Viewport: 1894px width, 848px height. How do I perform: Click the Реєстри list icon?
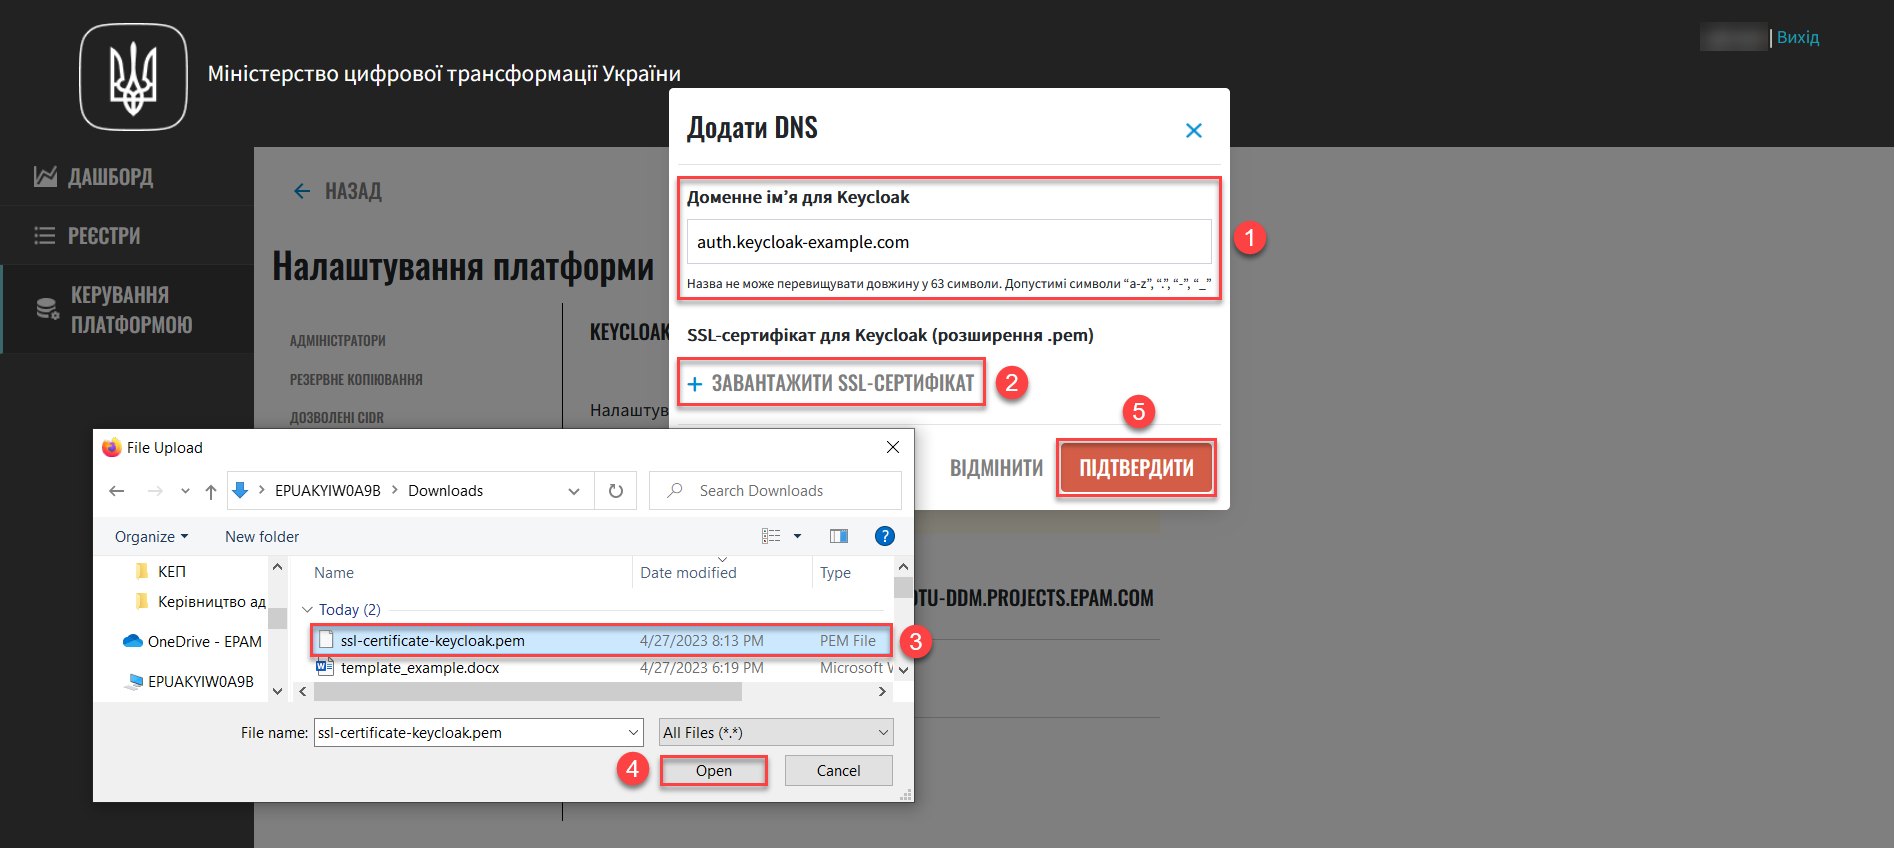click(45, 236)
